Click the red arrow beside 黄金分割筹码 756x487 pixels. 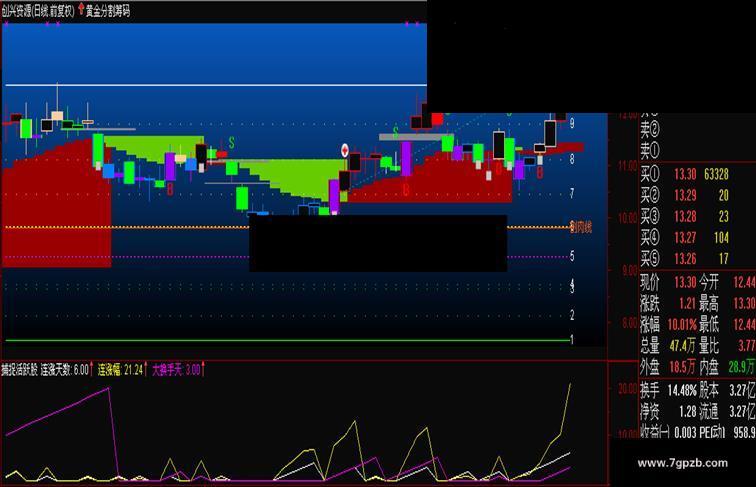81,10
